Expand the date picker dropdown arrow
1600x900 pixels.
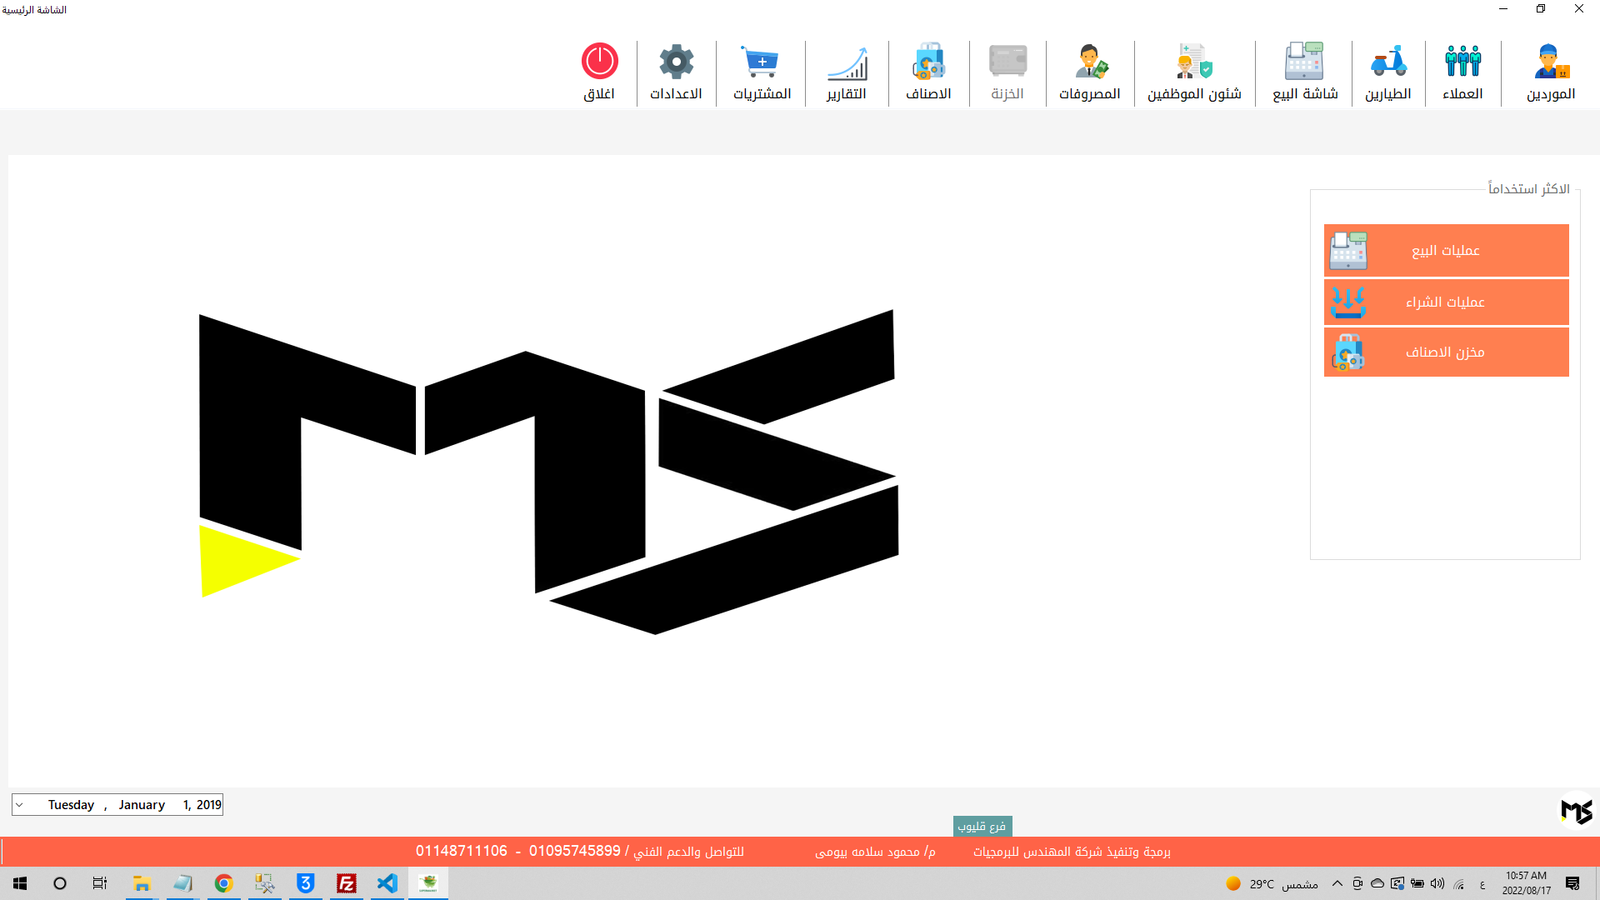[x=20, y=805]
